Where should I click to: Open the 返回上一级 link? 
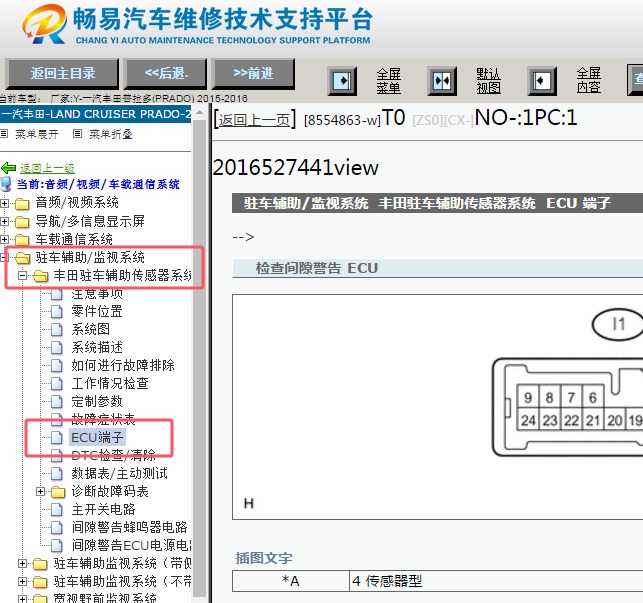[x=48, y=168]
